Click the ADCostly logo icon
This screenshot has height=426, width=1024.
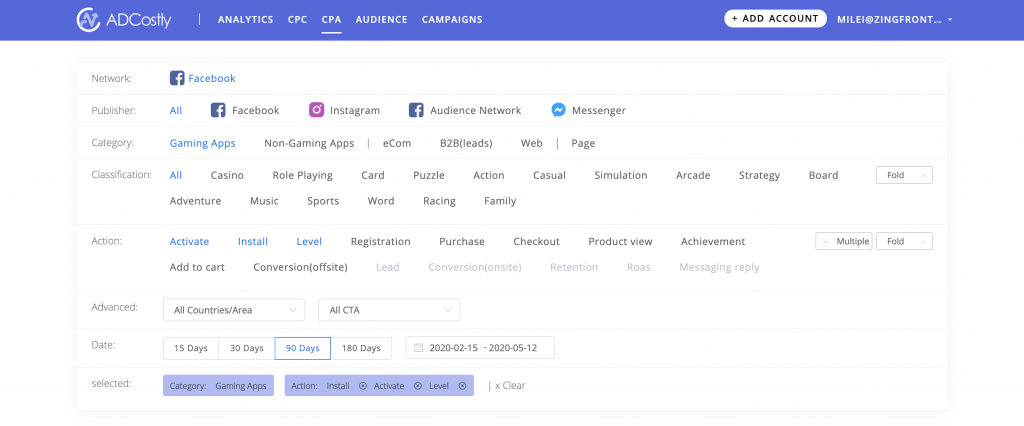[x=88, y=20]
